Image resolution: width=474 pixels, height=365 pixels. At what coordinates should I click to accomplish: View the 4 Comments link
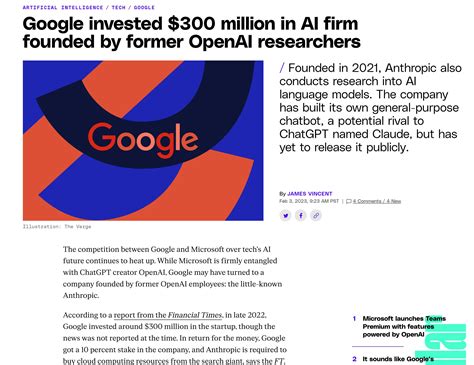377,201
